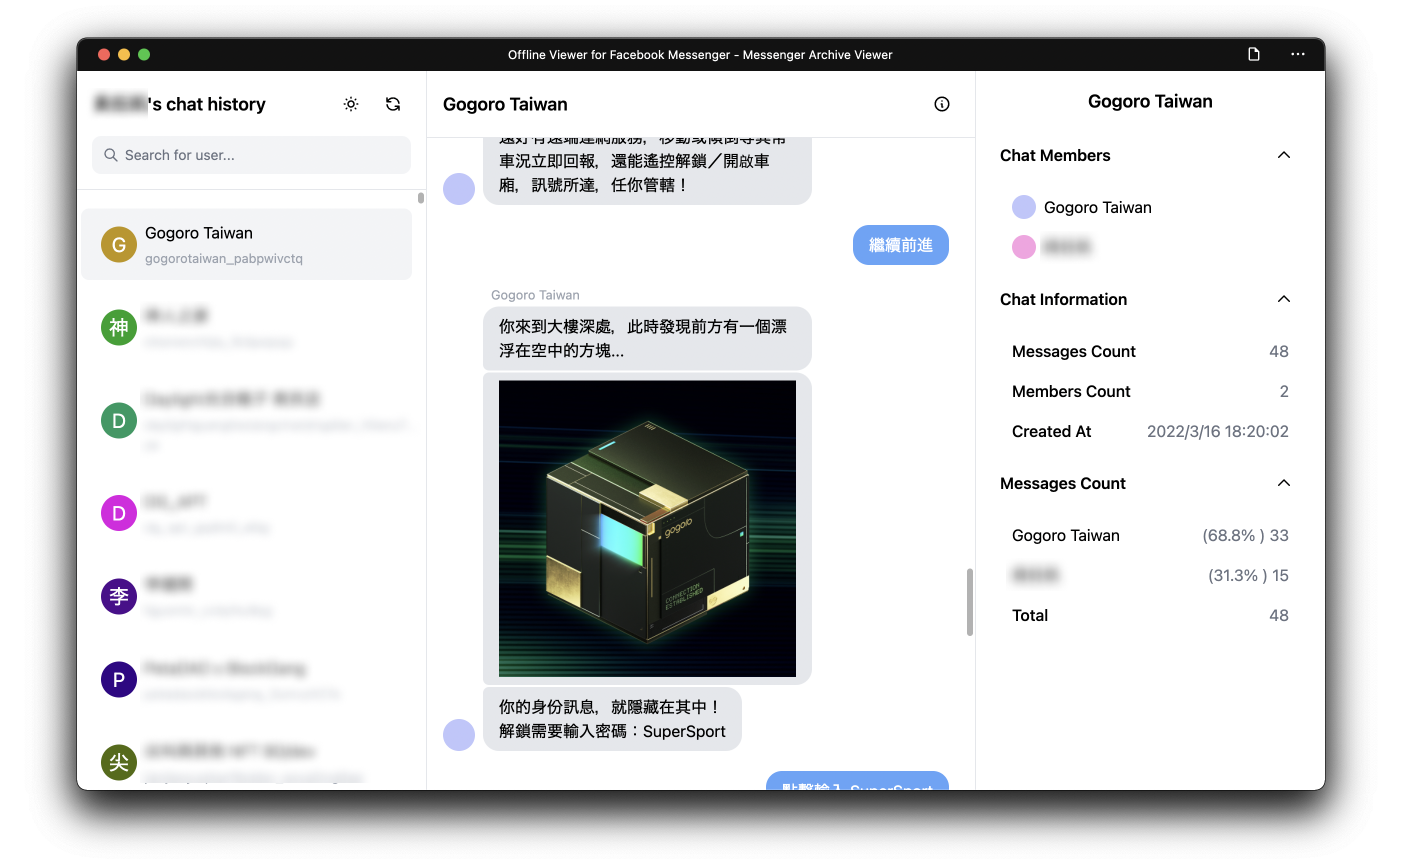Toggle the light/dark theme sun icon
The width and height of the screenshot is (1403, 864).
click(351, 104)
